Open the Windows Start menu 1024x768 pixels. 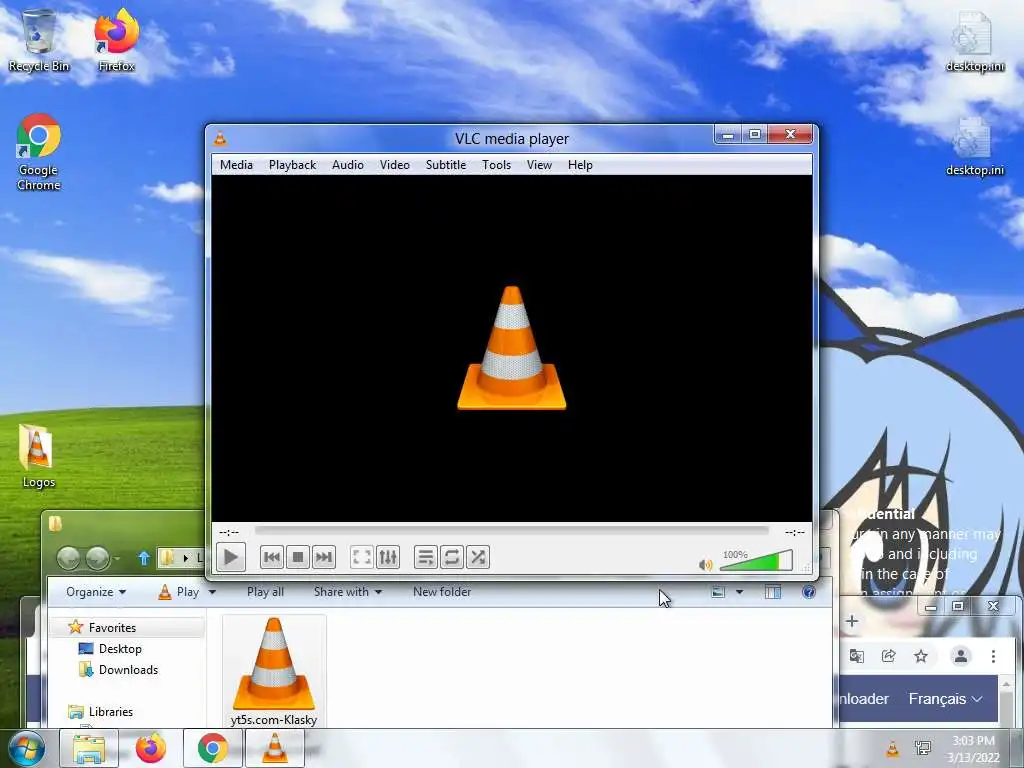click(27, 748)
